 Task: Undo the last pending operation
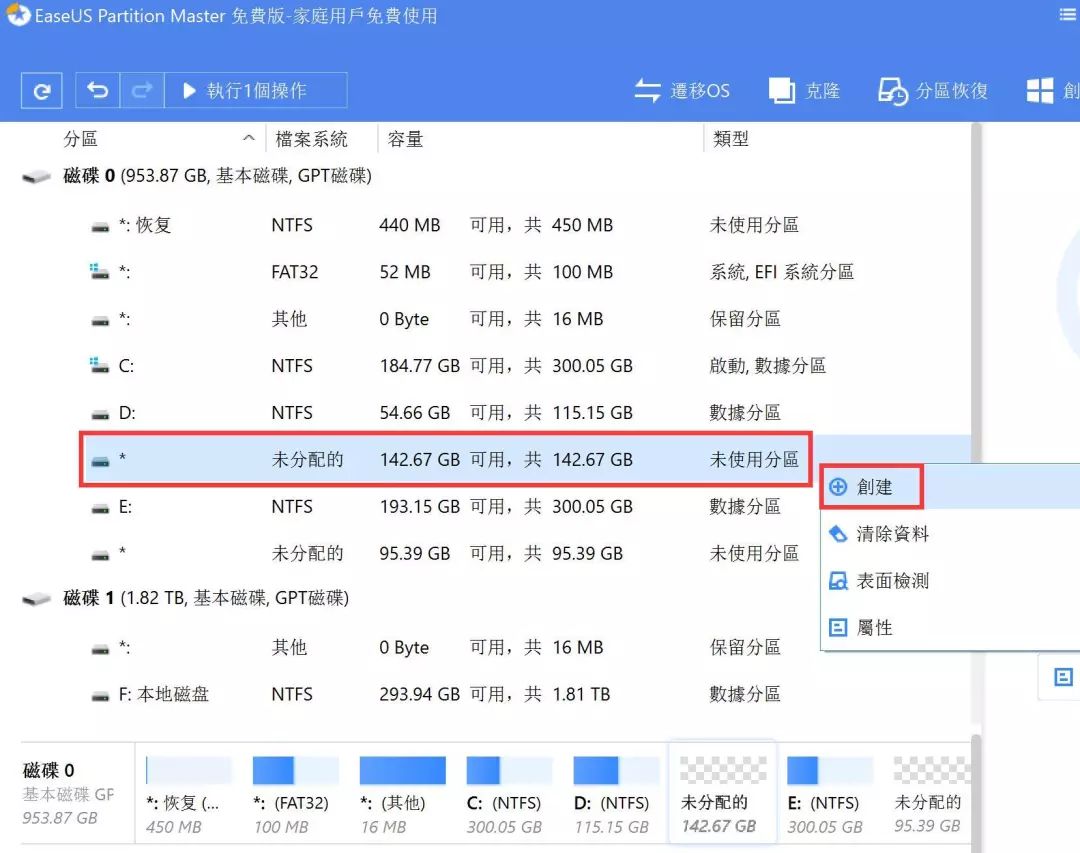(97, 90)
